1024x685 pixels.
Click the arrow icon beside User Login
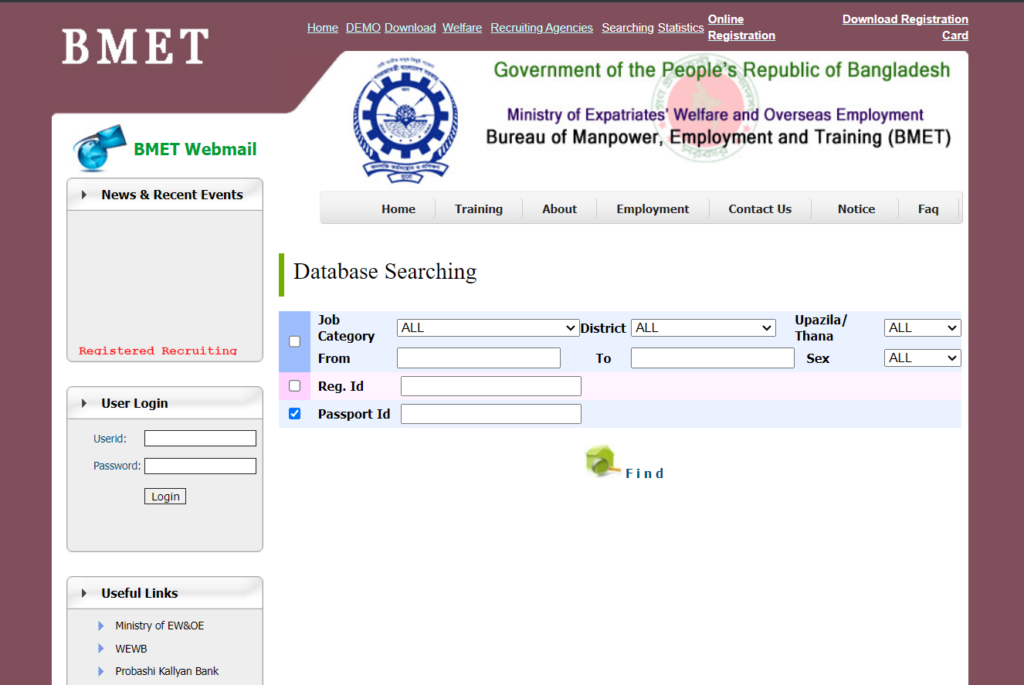[x=84, y=404]
